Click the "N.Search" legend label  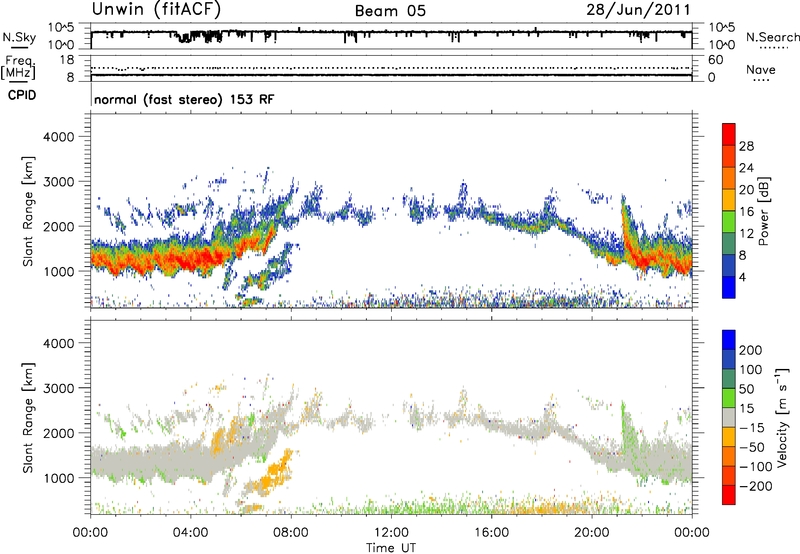point(772,37)
